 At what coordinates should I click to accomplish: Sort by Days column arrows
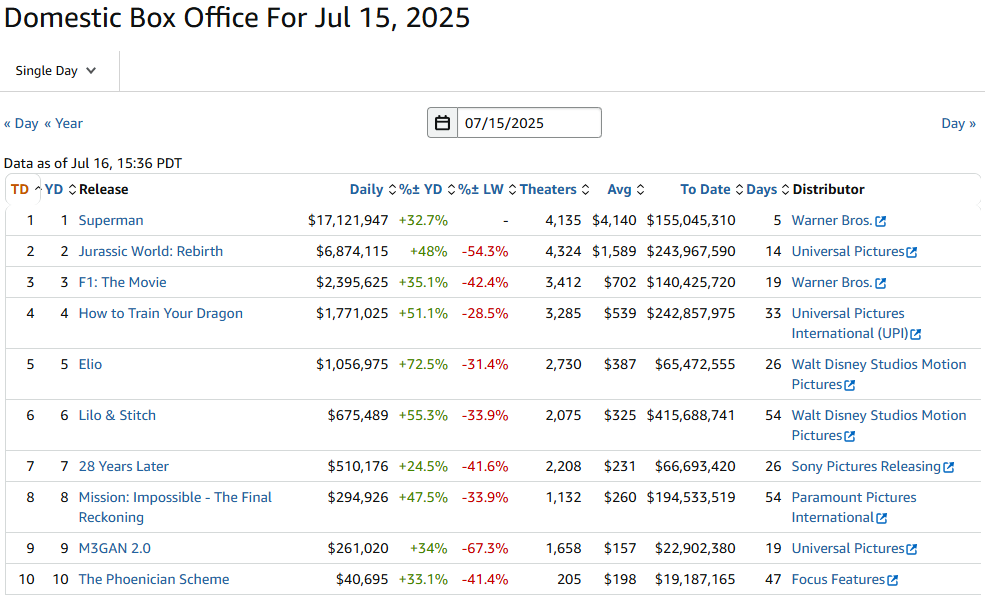click(x=785, y=189)
